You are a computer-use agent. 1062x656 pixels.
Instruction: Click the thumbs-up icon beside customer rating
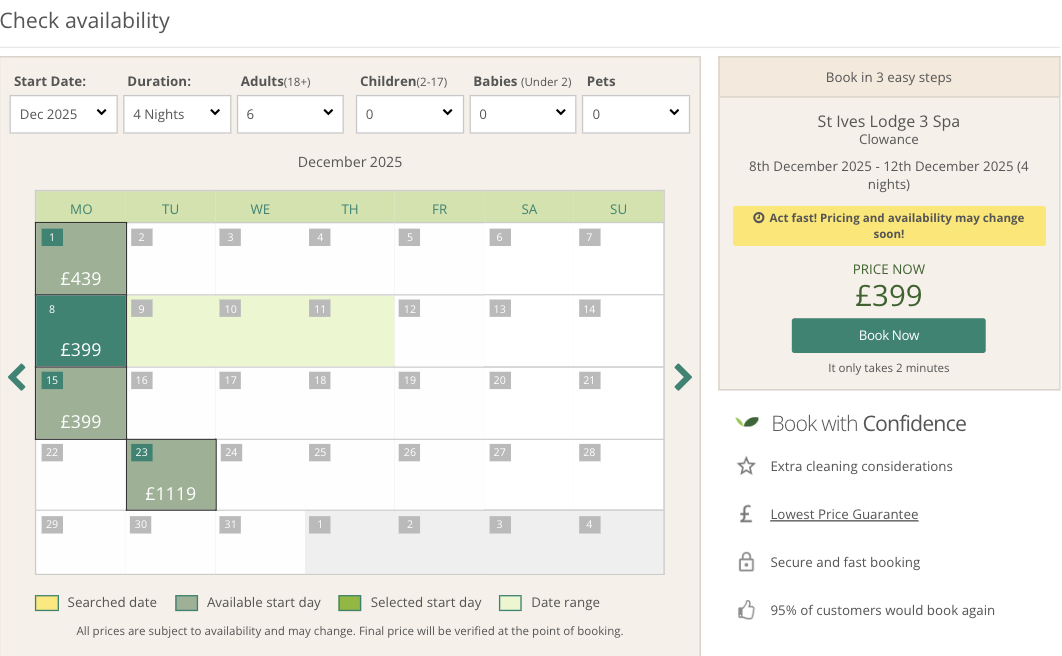pos(746,610)
